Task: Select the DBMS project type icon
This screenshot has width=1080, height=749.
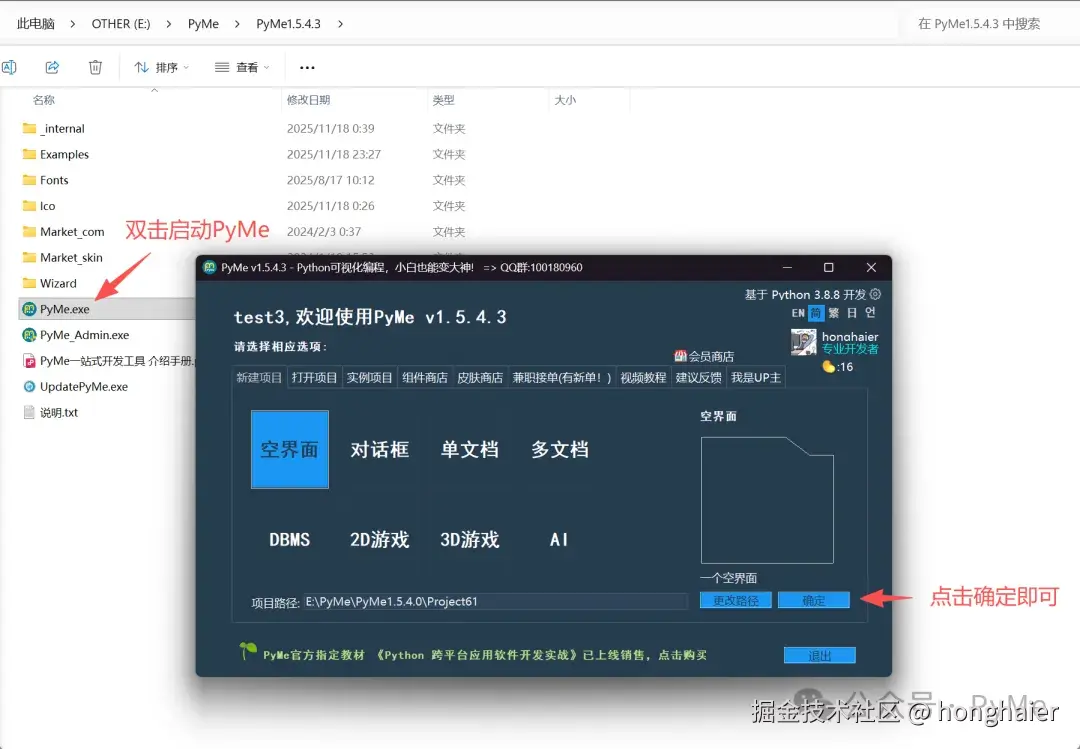Action: (289, 539)
